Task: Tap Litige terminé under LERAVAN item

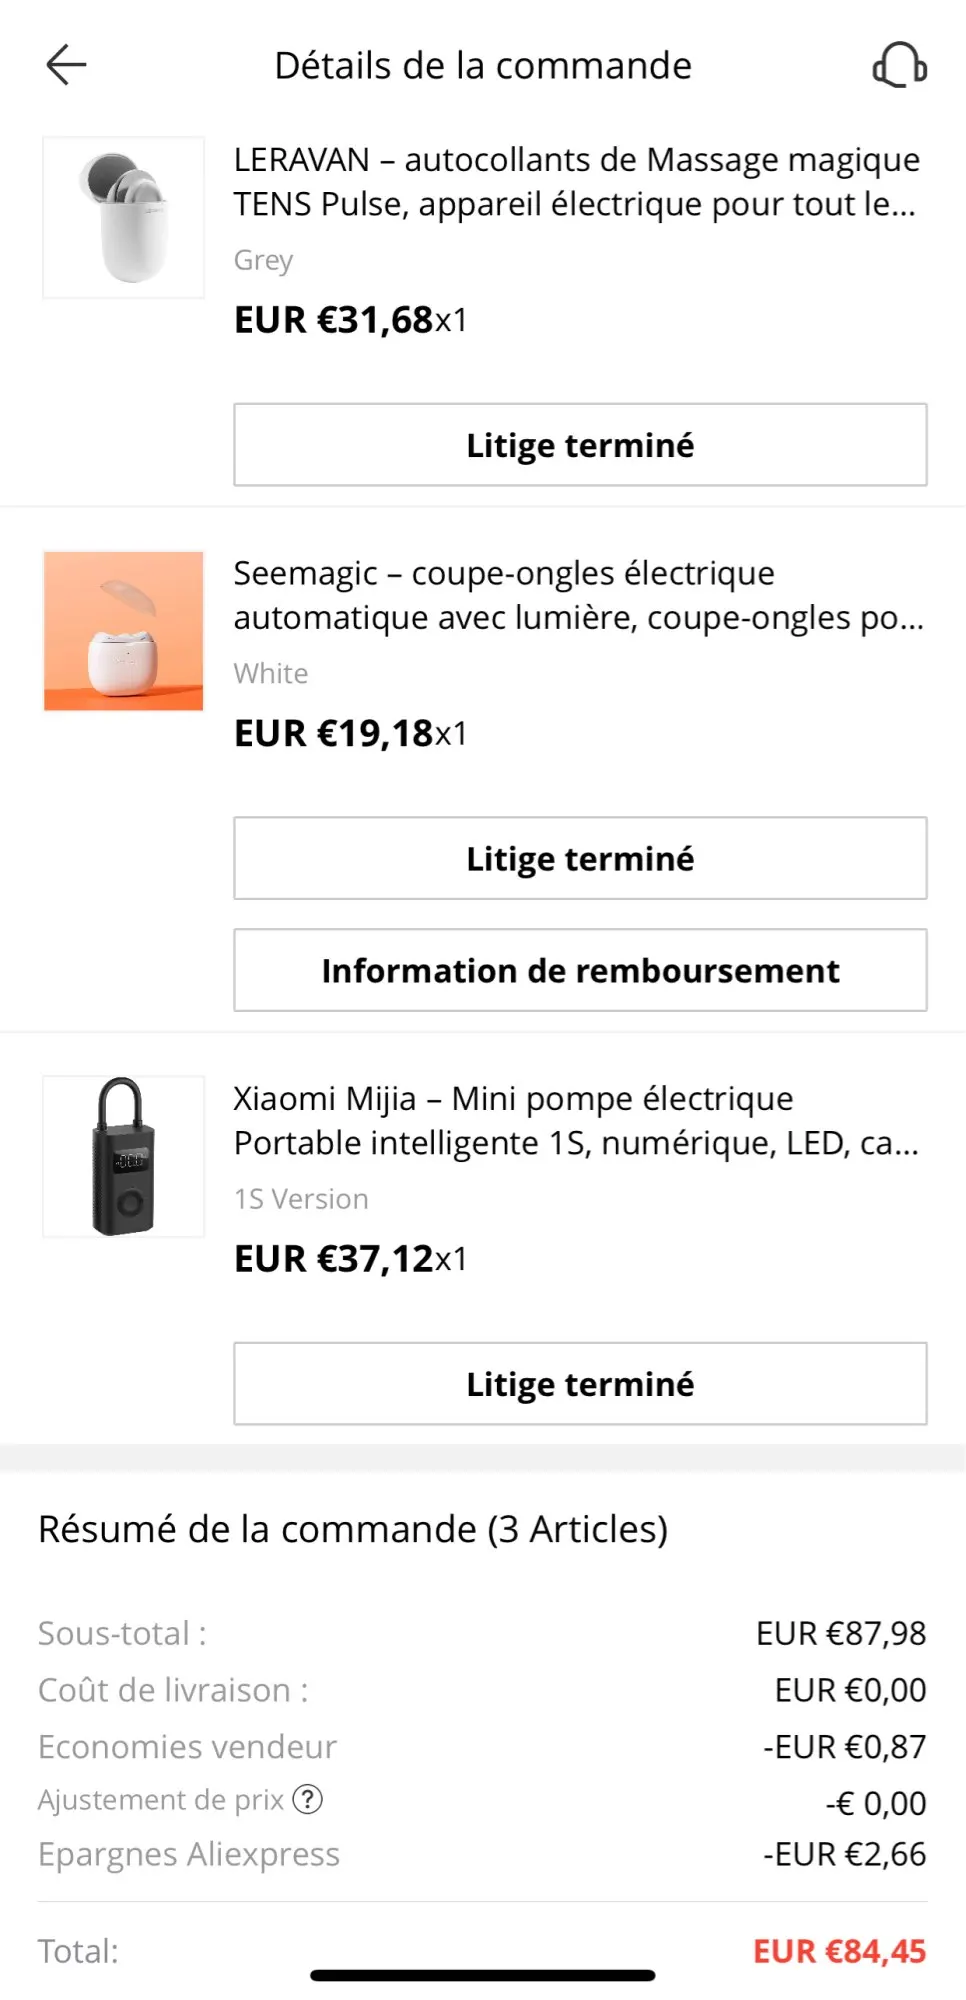Action: (x=580, y=445)
